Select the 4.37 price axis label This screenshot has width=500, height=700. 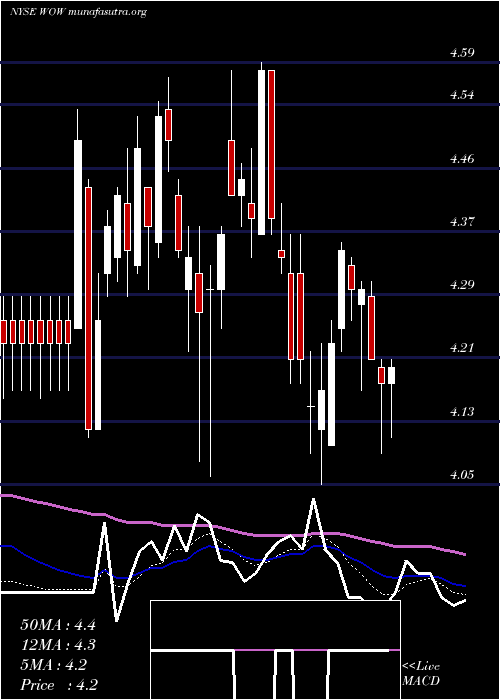pyautogui.click(x=462, y=221)
